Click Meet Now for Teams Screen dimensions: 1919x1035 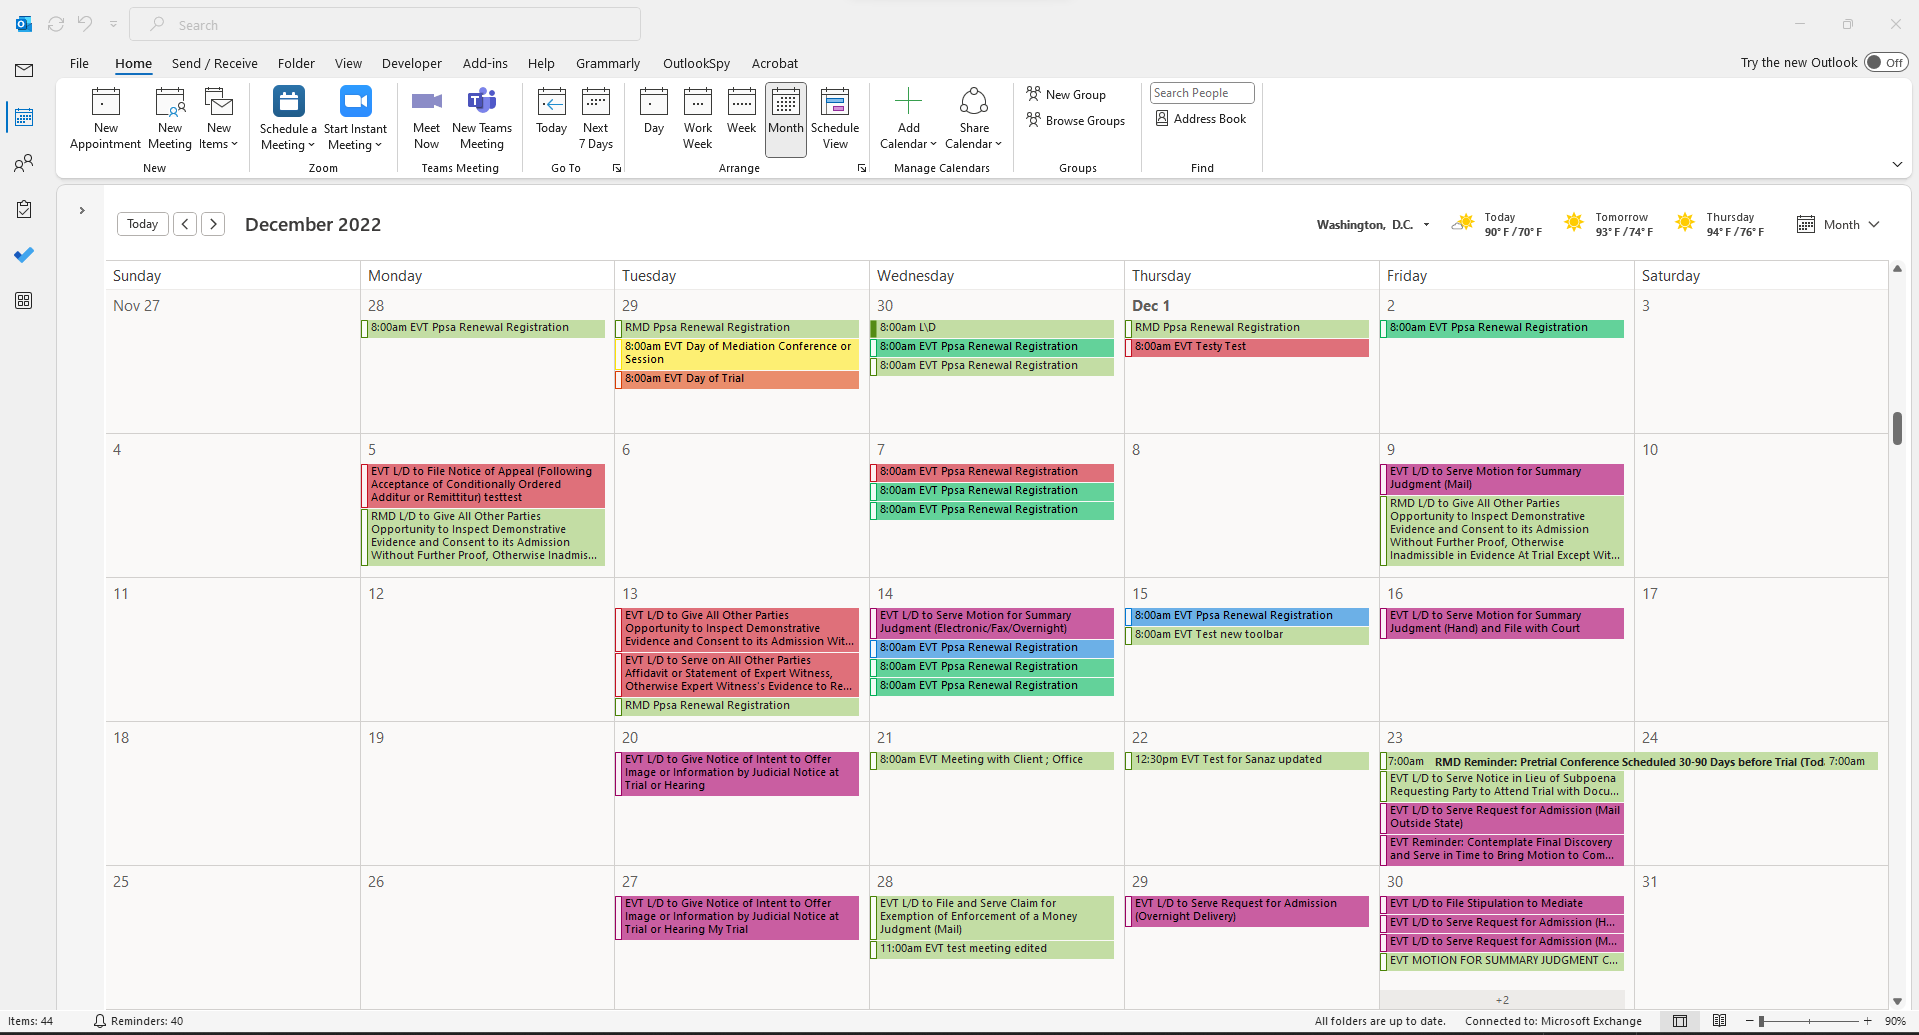(426, 119)
